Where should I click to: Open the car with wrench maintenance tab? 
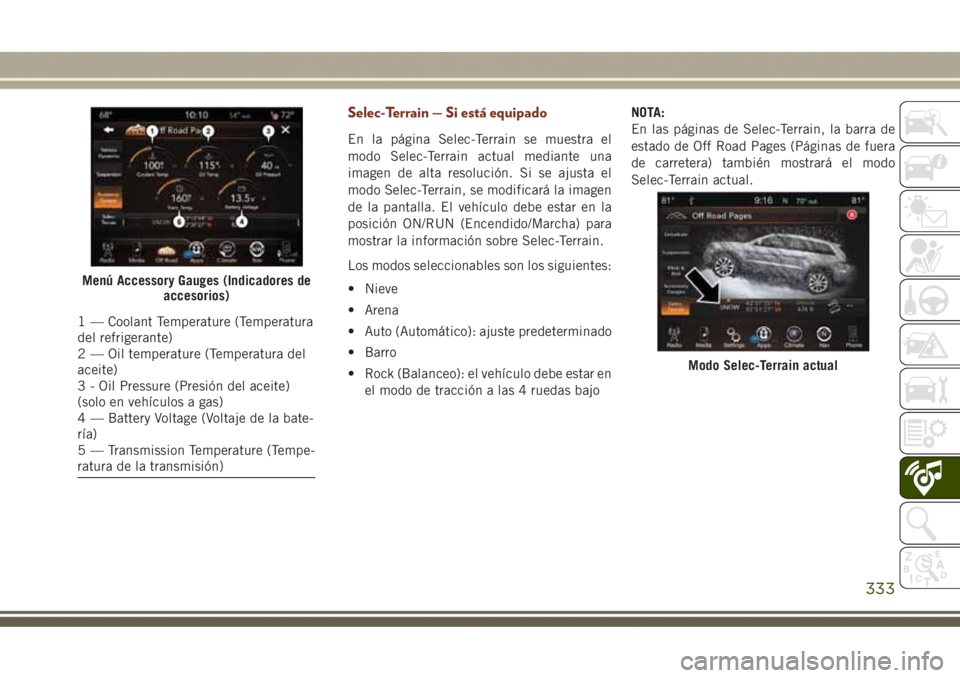point(929,389)
